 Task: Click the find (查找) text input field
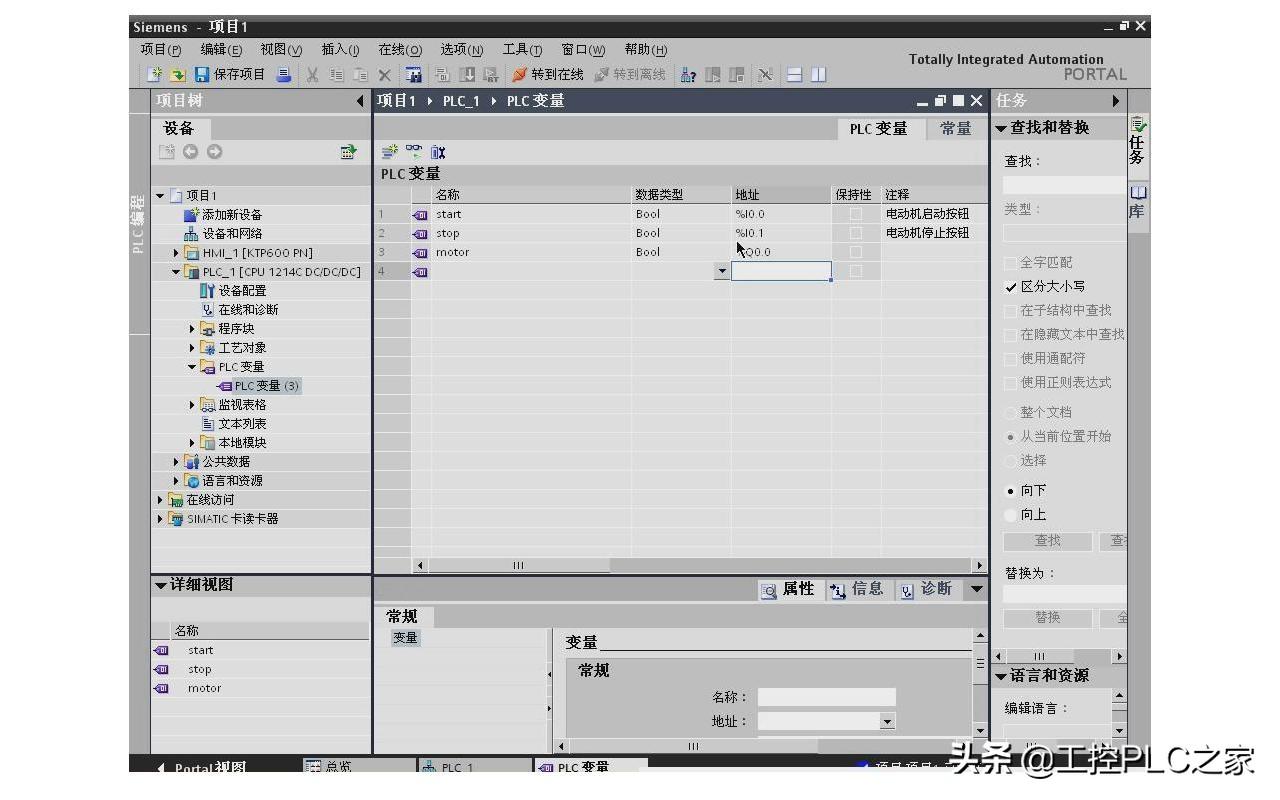coord(1064,185)
